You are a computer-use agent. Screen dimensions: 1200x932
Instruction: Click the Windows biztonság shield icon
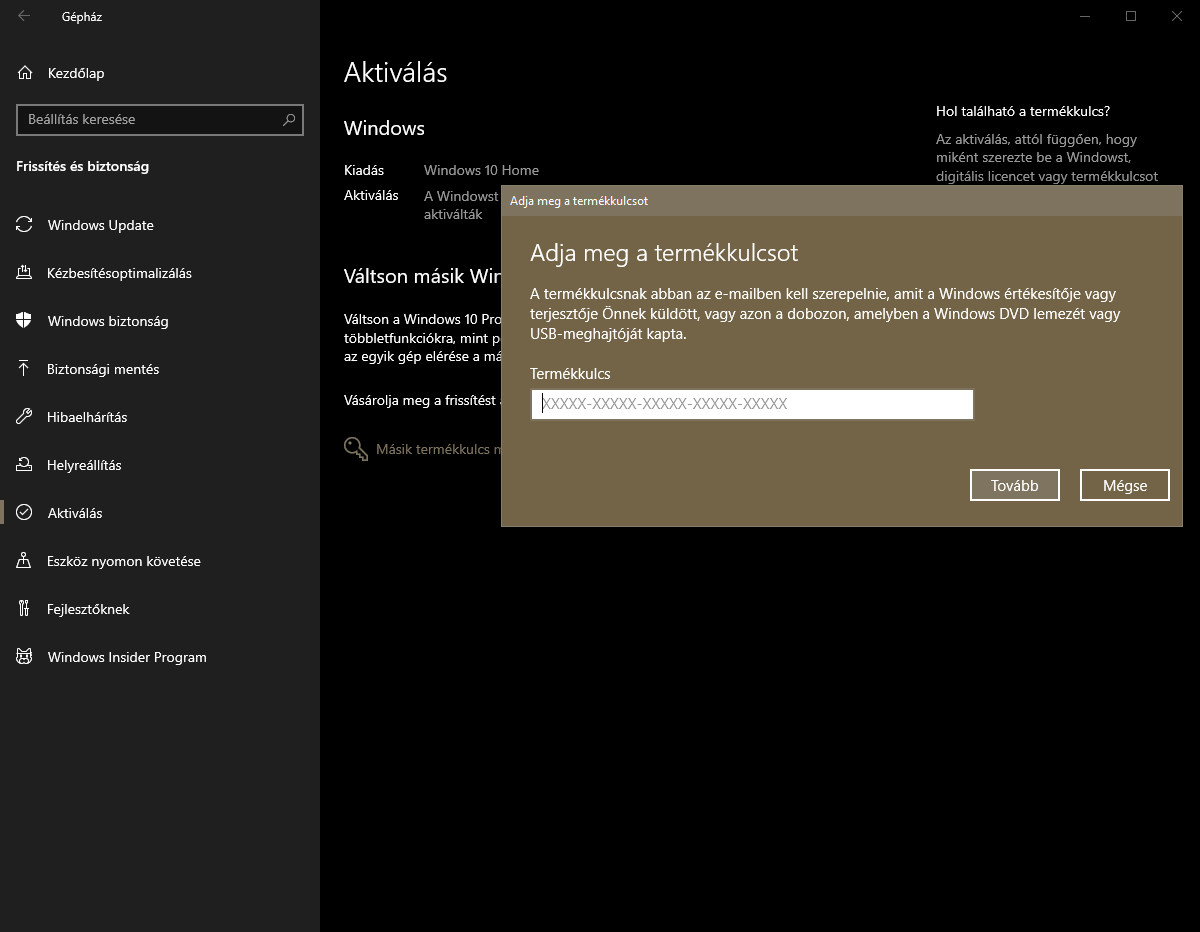pos(24,321)
